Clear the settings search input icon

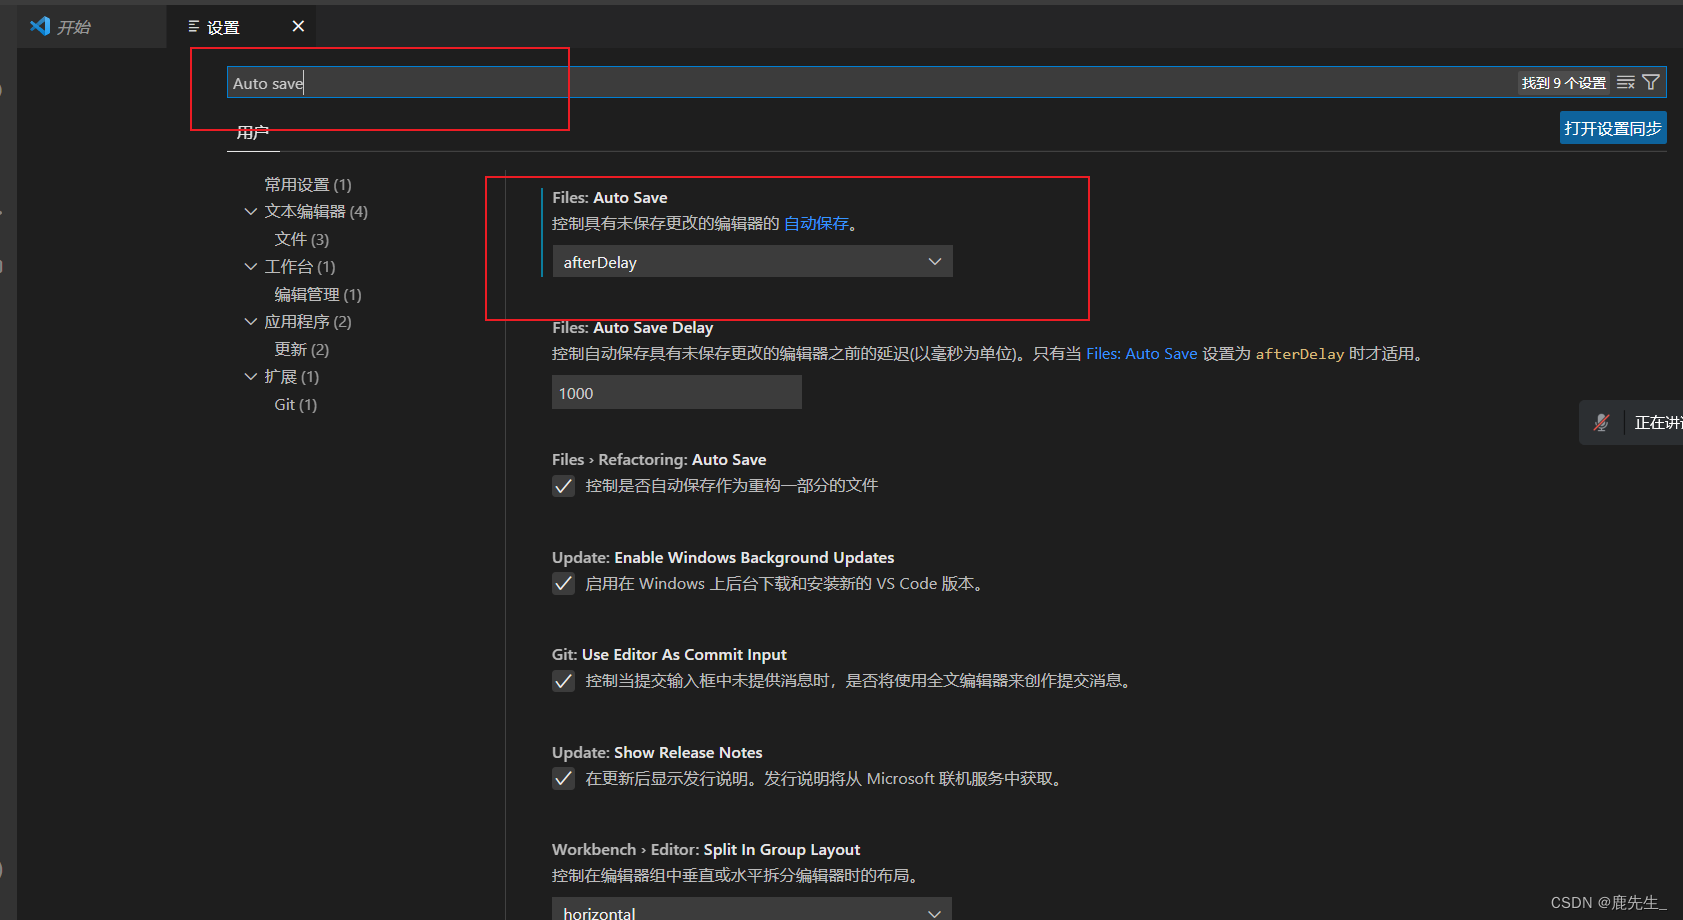(1626, 83)
